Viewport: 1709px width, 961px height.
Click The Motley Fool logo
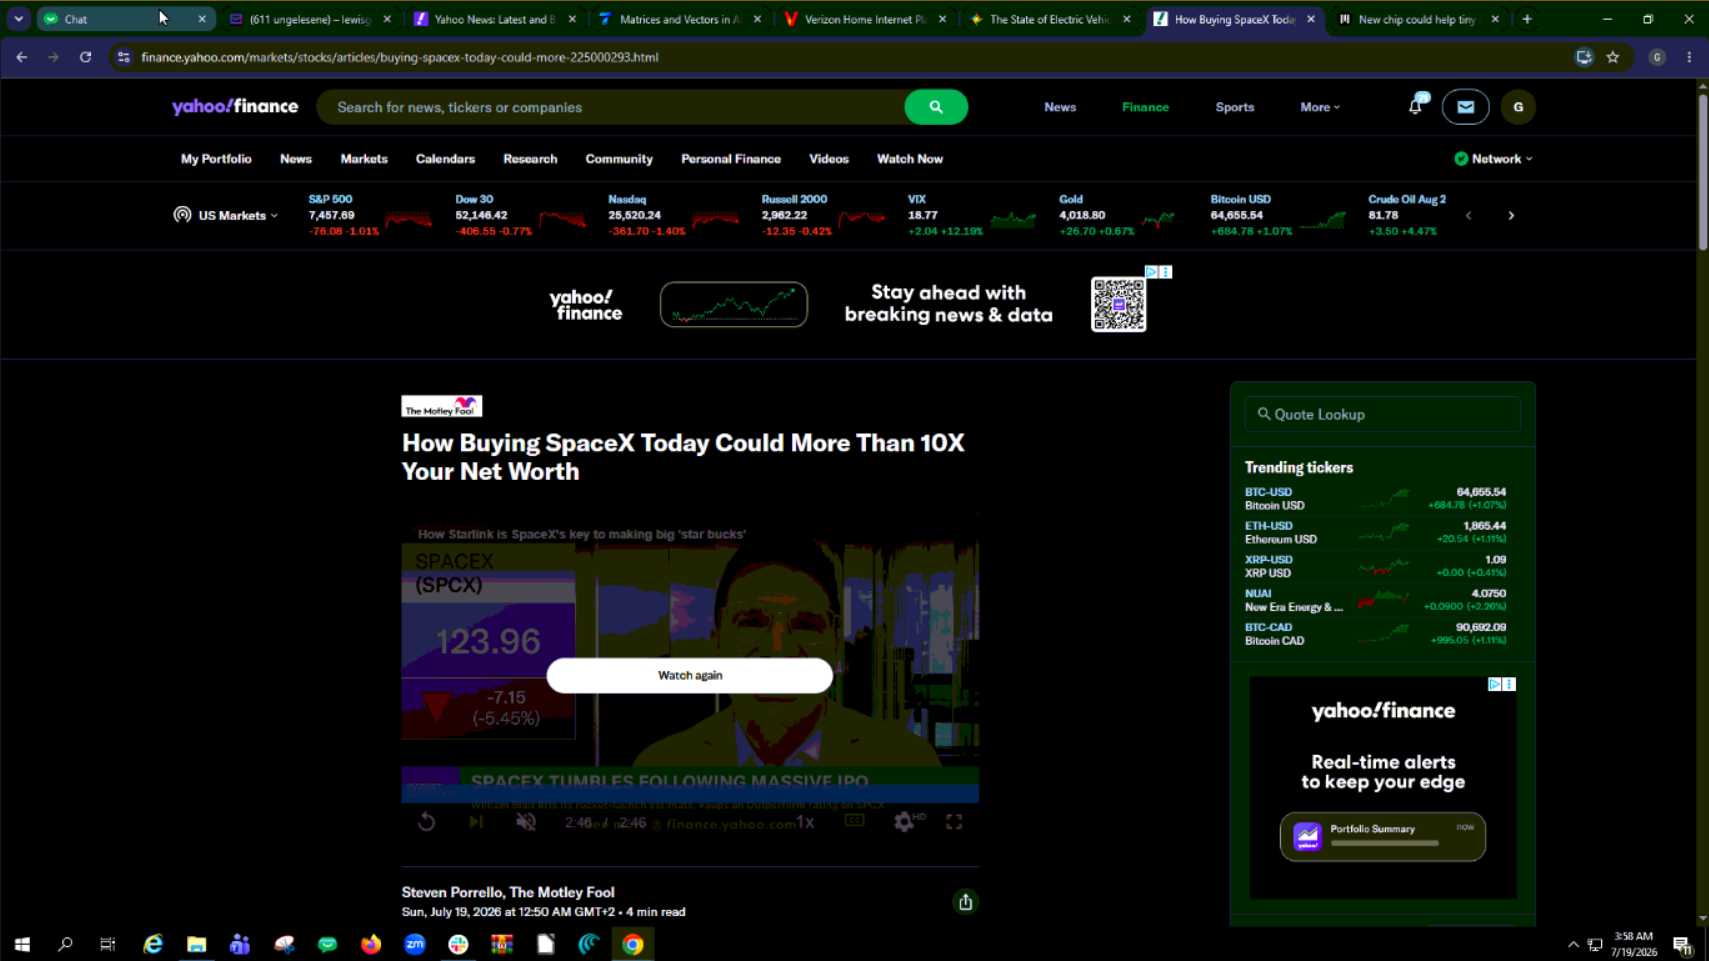(442, 406)
